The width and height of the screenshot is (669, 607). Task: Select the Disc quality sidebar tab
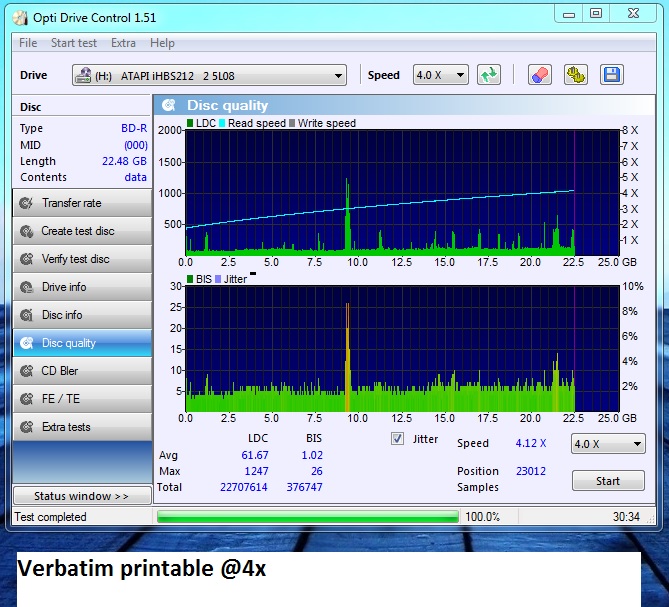point(82,343)
